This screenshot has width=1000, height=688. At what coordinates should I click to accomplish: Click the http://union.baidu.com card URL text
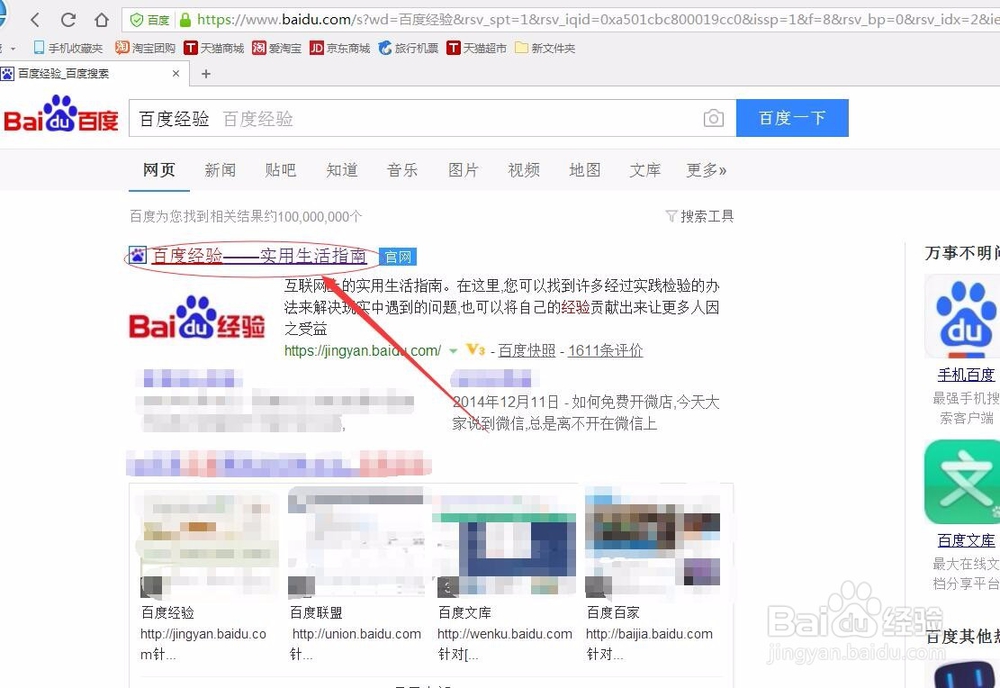357,634
